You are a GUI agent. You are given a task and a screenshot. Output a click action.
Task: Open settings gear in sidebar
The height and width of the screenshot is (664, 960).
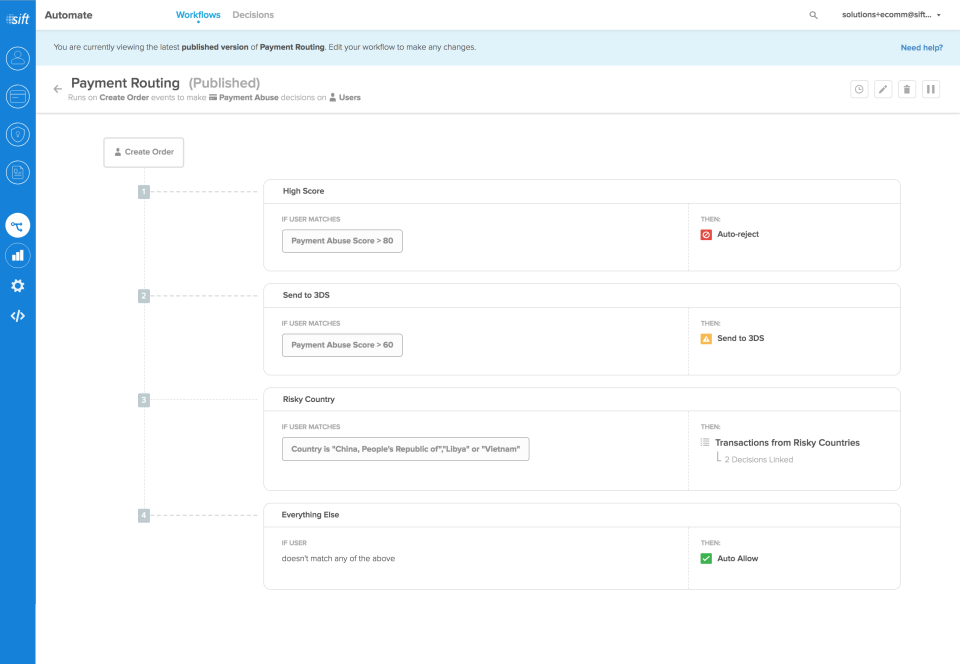[17, 286]
